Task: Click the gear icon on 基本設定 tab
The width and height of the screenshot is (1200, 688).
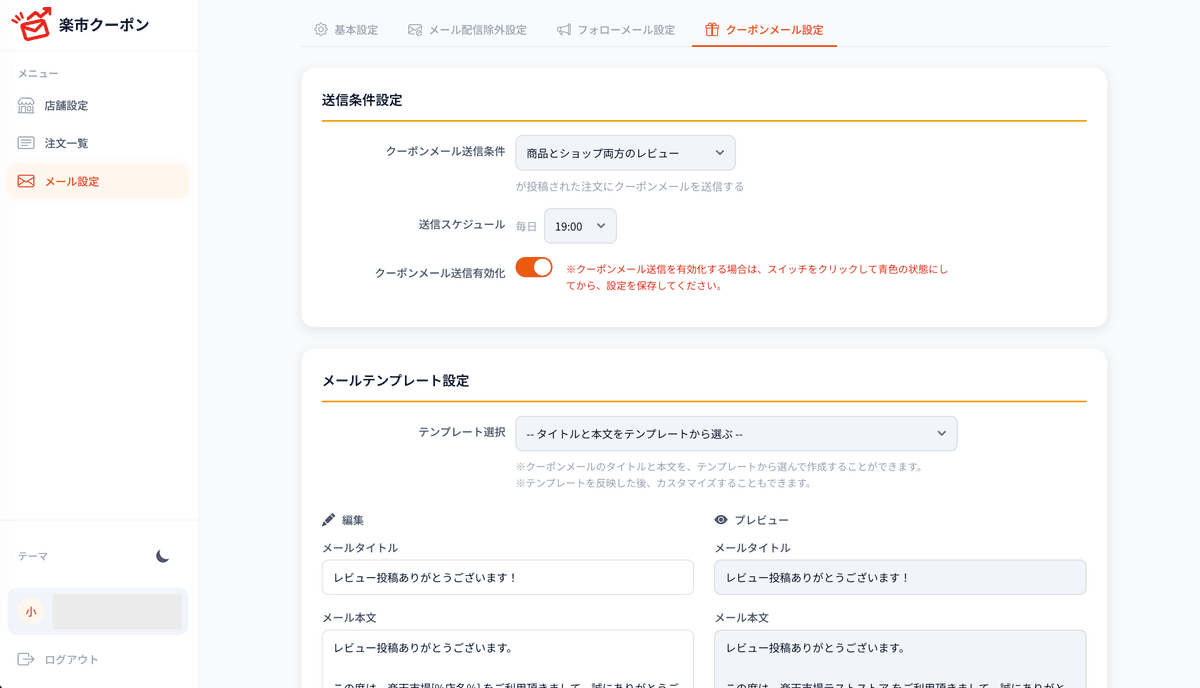Action: 320,30
